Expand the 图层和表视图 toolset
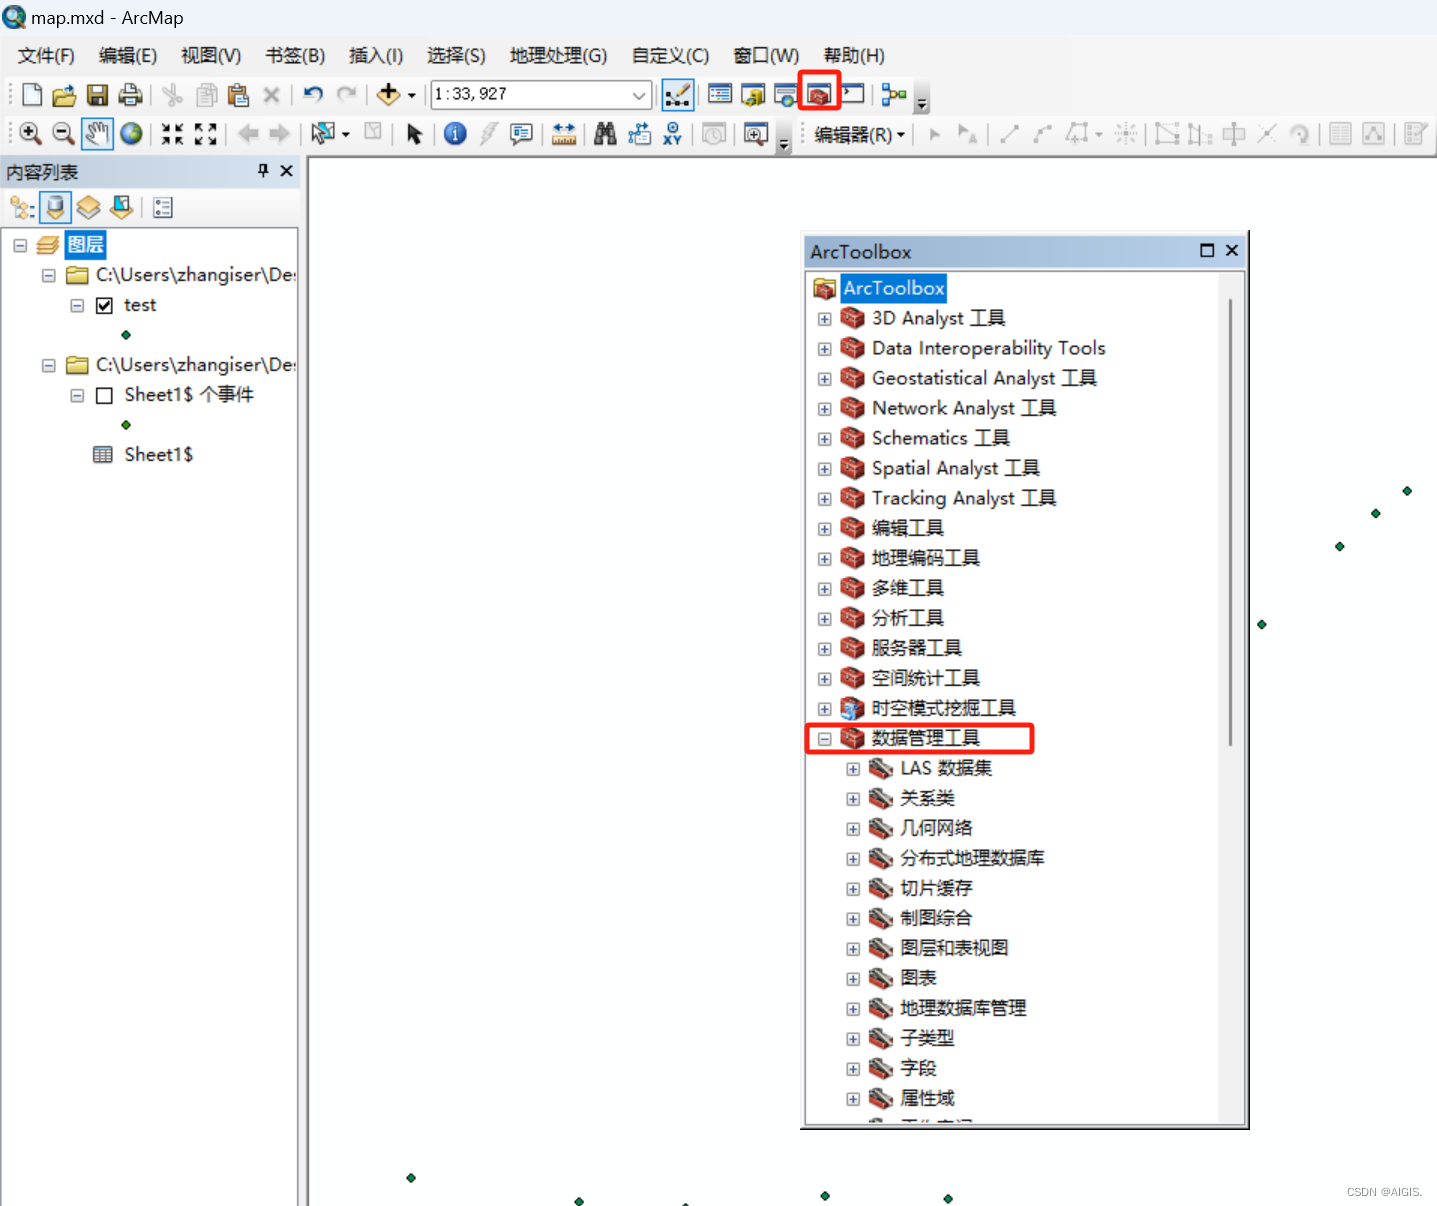 (853, 950)
